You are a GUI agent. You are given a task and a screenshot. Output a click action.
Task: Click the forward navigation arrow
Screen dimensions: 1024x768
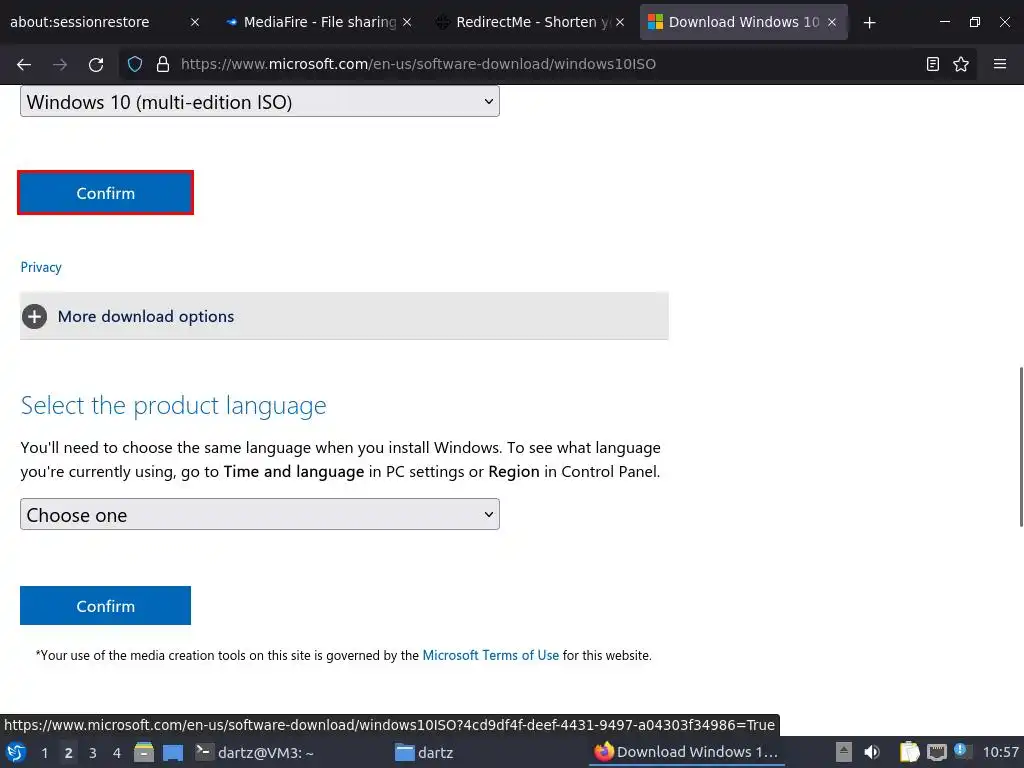click(x=60, y=64)
